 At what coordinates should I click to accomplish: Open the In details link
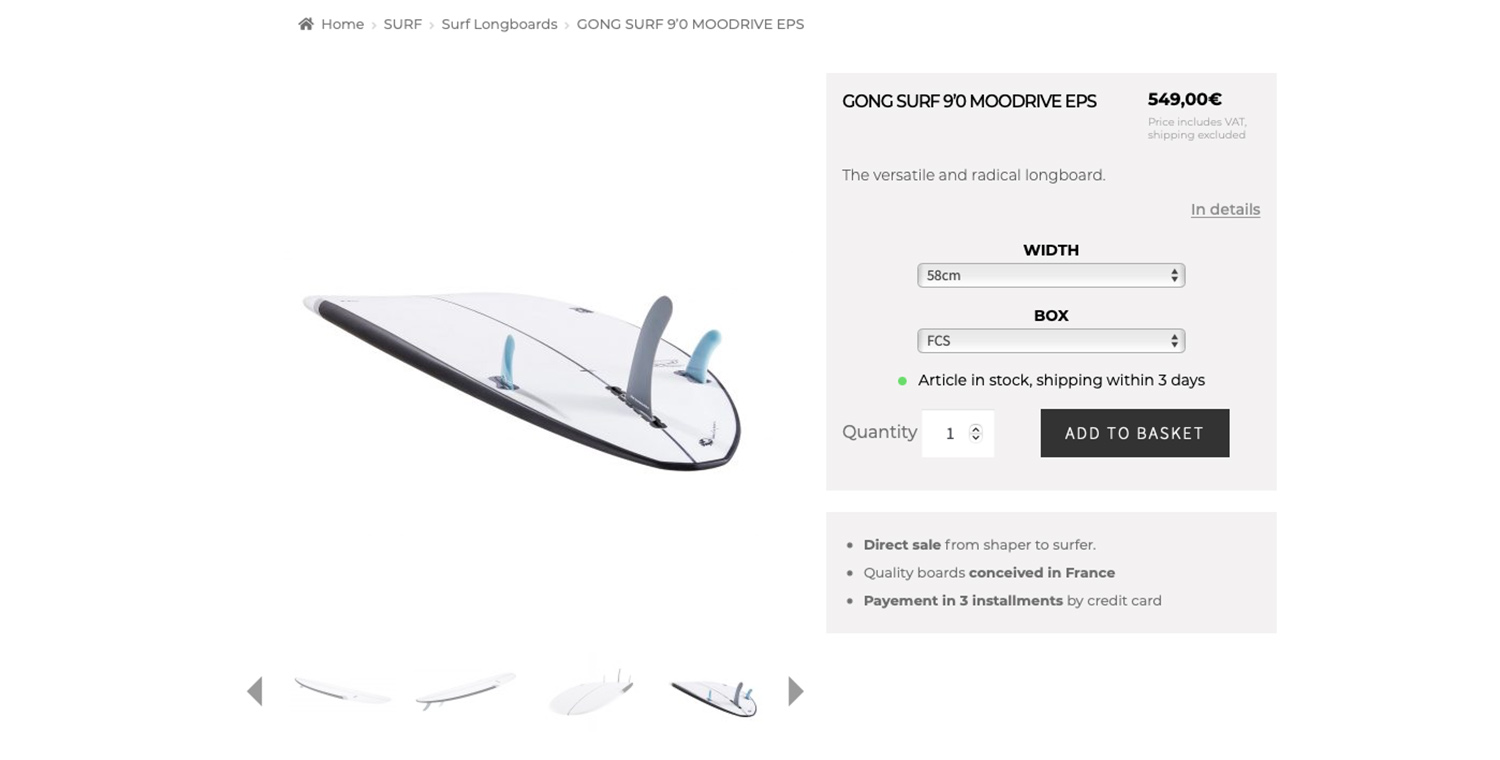pyautogui.click(x=1225, y=209)
